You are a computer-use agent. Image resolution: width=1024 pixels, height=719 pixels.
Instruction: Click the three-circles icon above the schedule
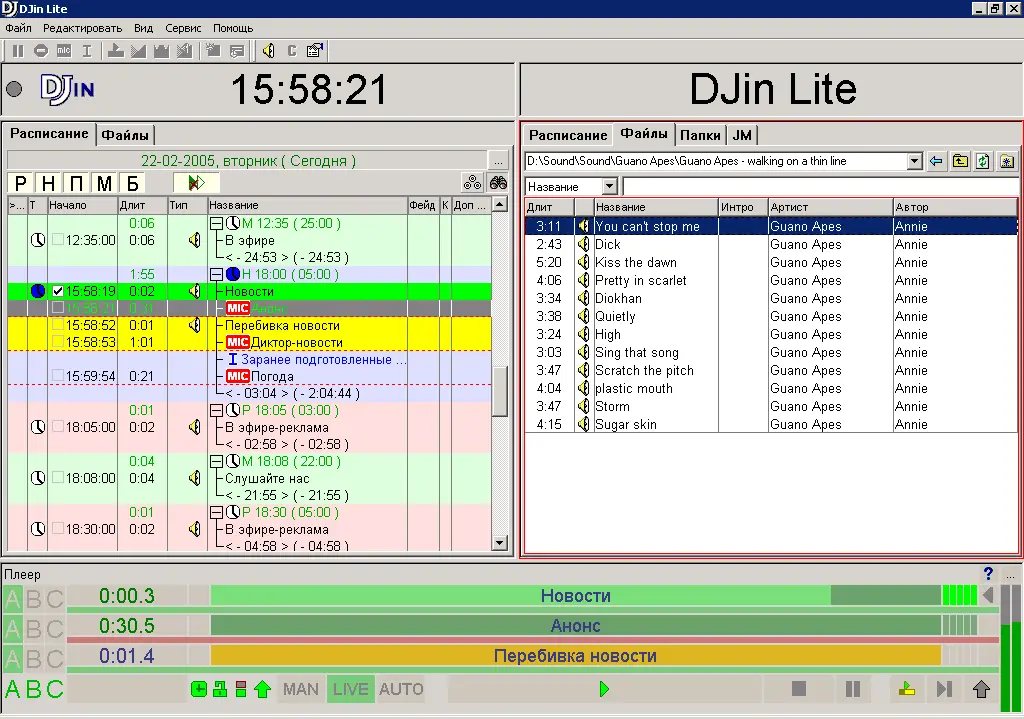(x=472, y=183)
